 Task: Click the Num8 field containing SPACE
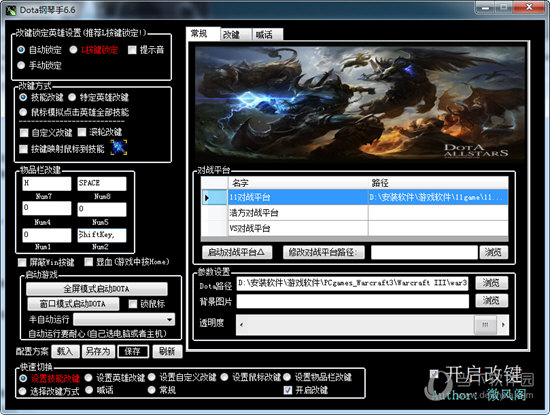[102, 184]
